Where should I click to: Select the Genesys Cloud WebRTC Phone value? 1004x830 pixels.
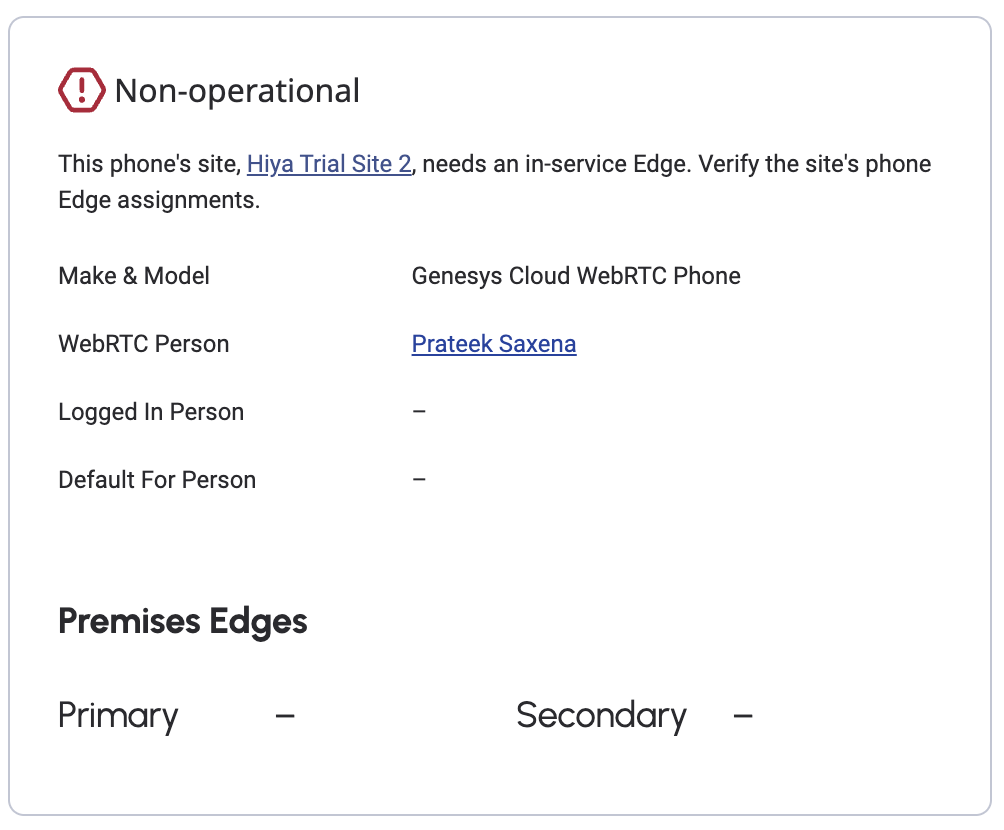pyautogui.click(x=576, y=276)
